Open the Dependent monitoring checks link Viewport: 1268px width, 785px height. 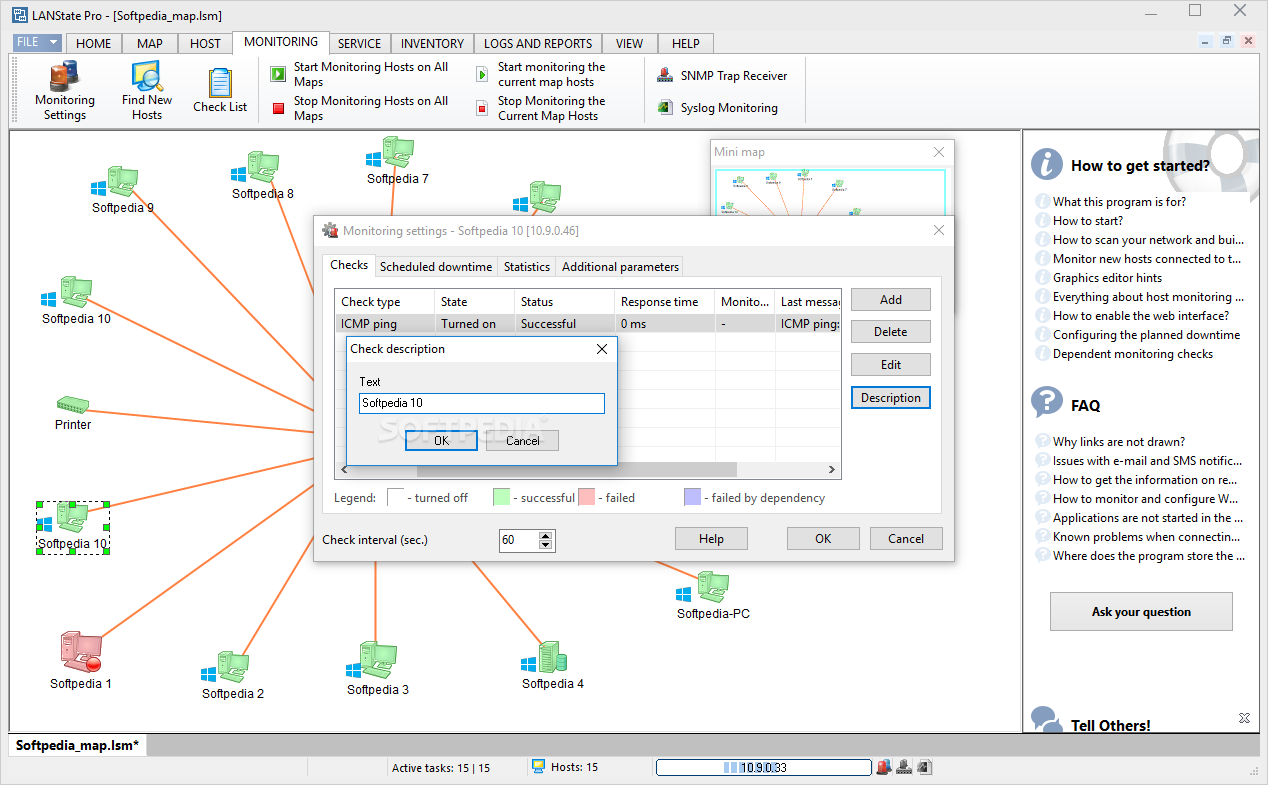pos(1133,353)
